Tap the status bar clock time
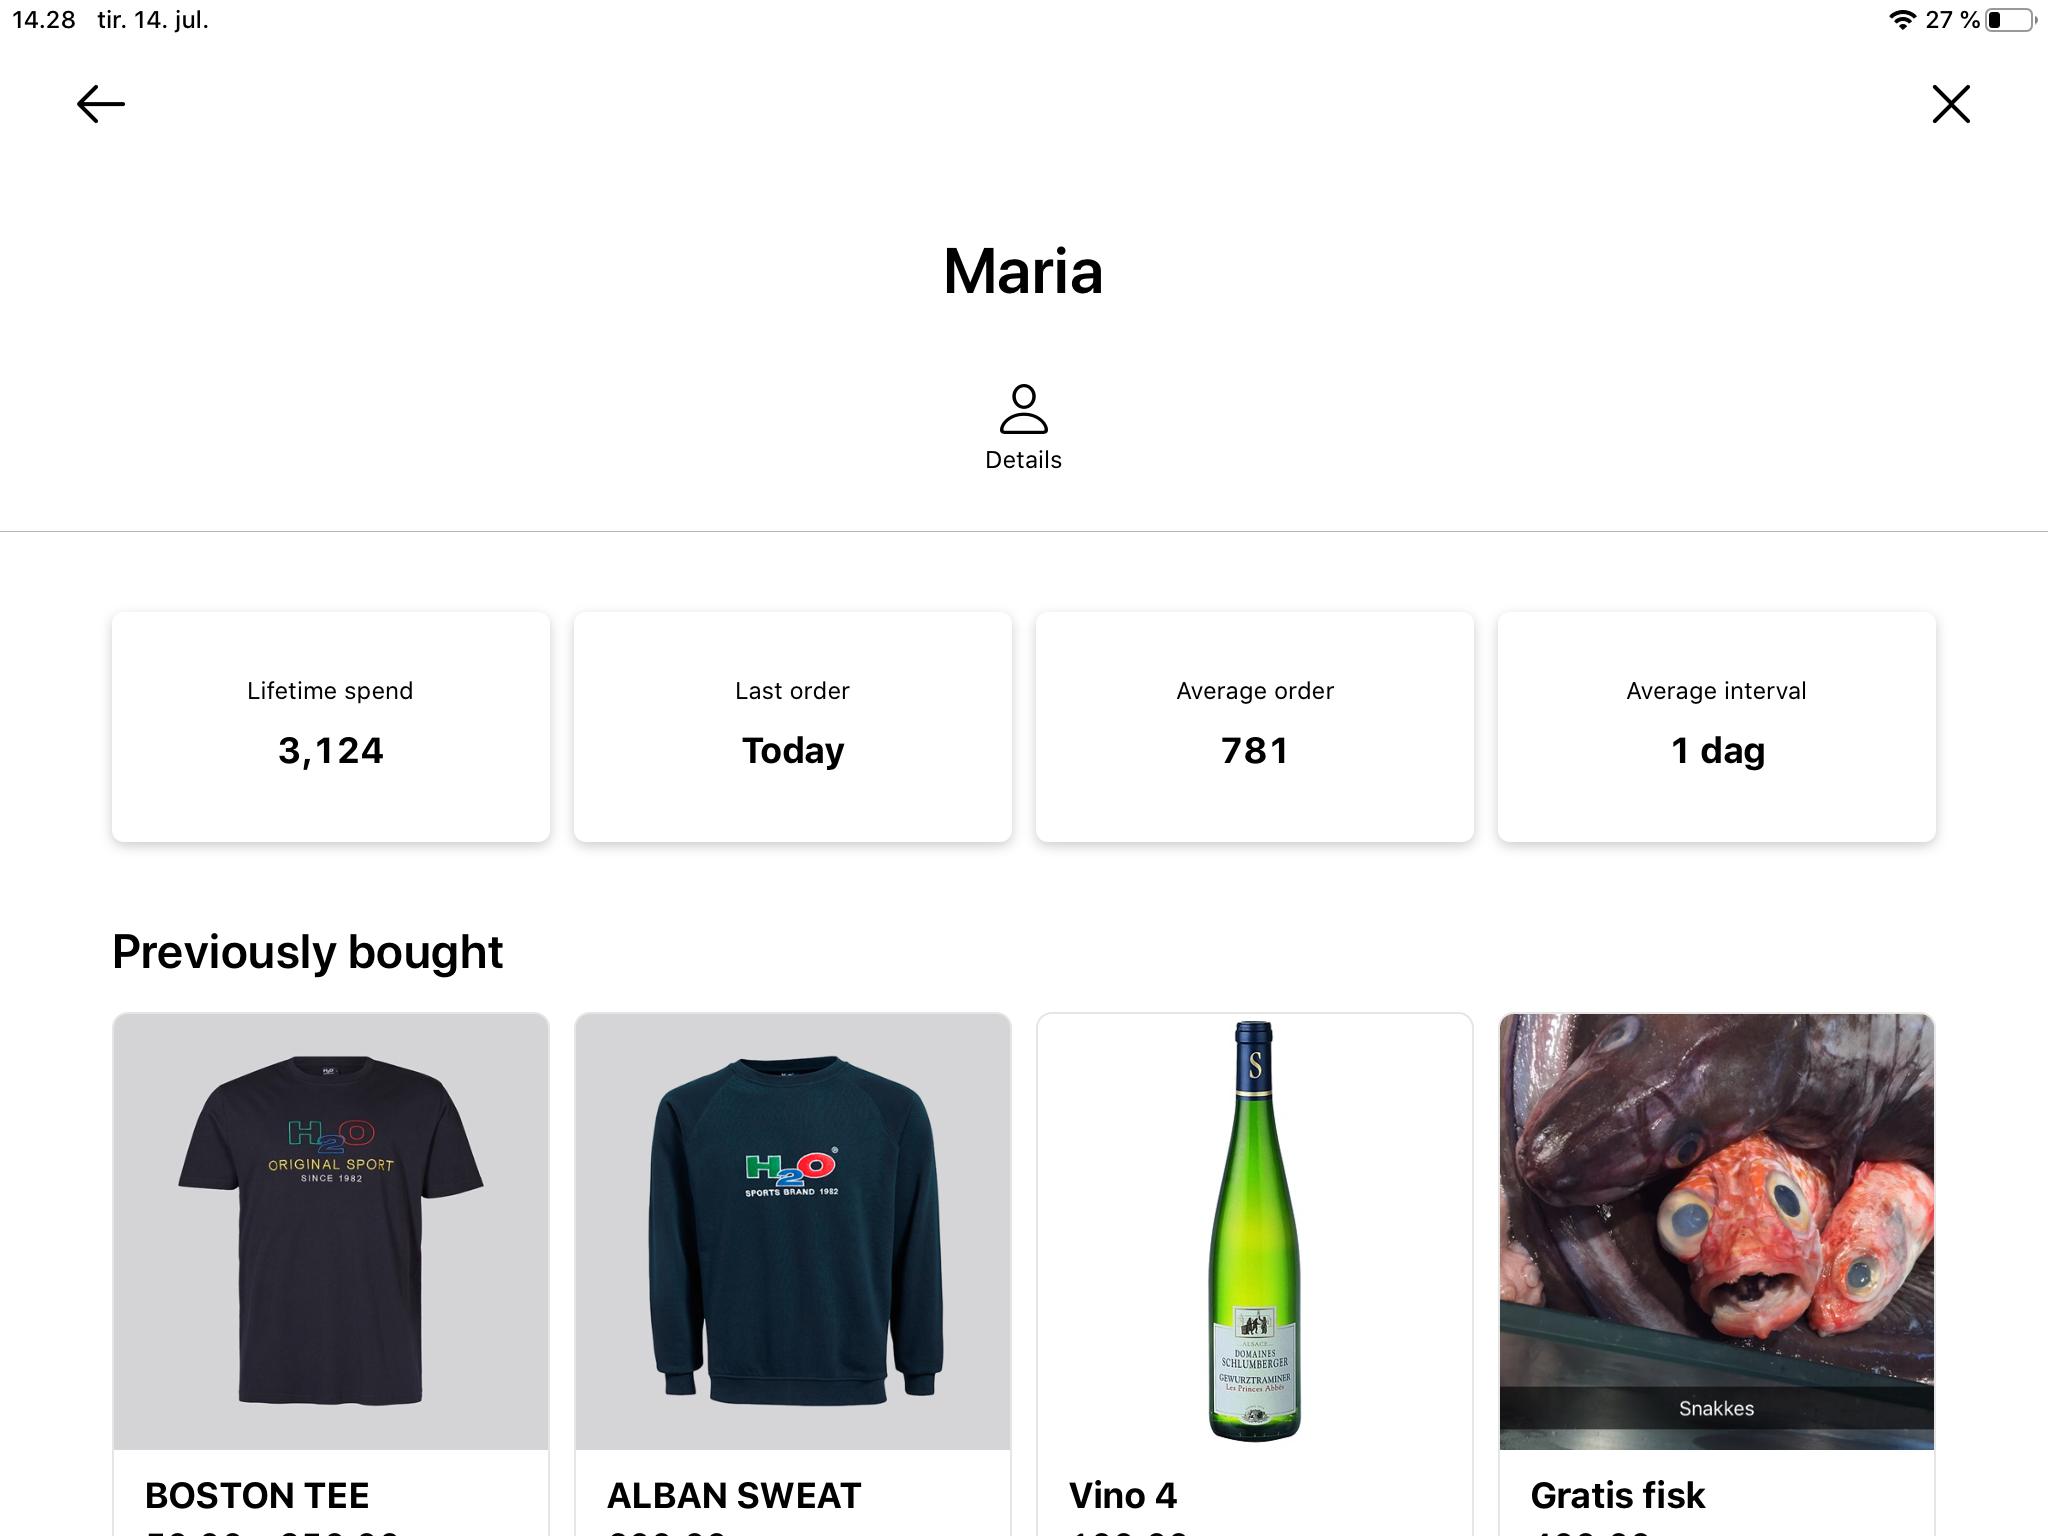This screenshot has width=2048, height=1536. (x=44, y=20)
